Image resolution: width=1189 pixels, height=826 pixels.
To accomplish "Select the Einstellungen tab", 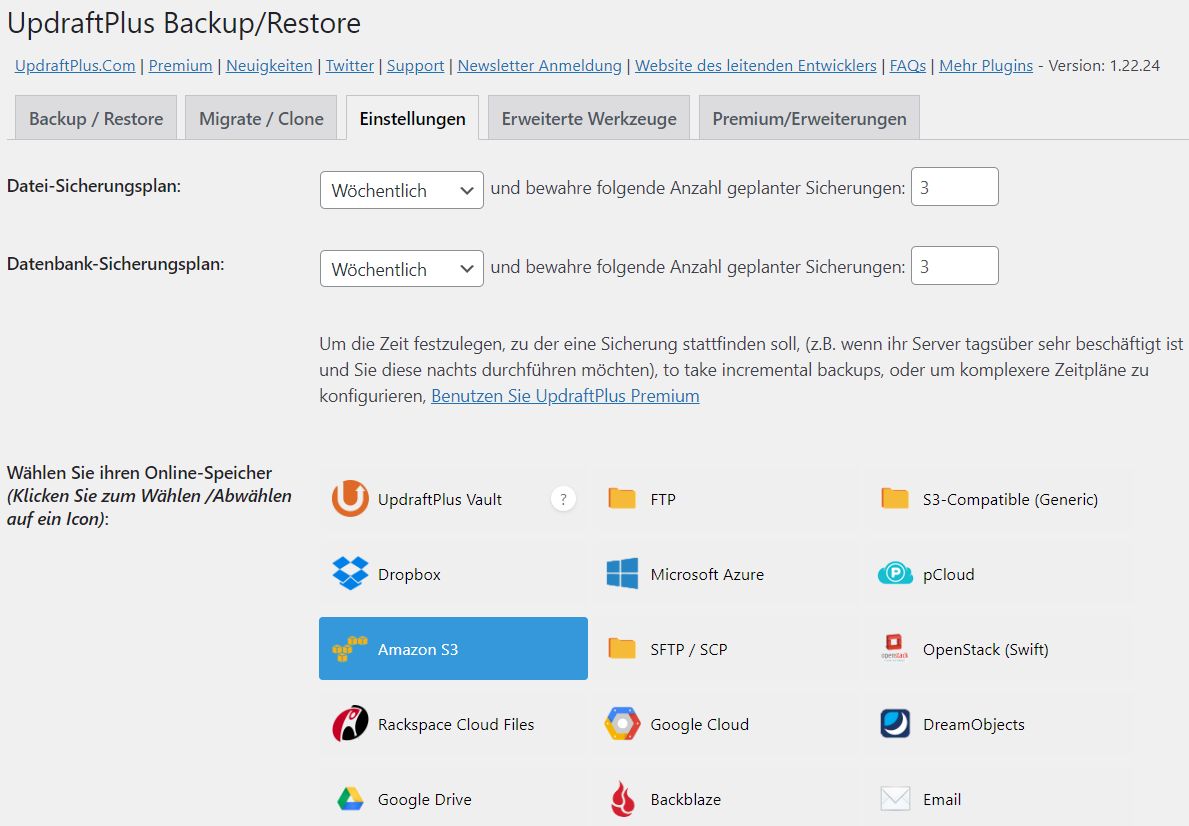I will 413,118.
